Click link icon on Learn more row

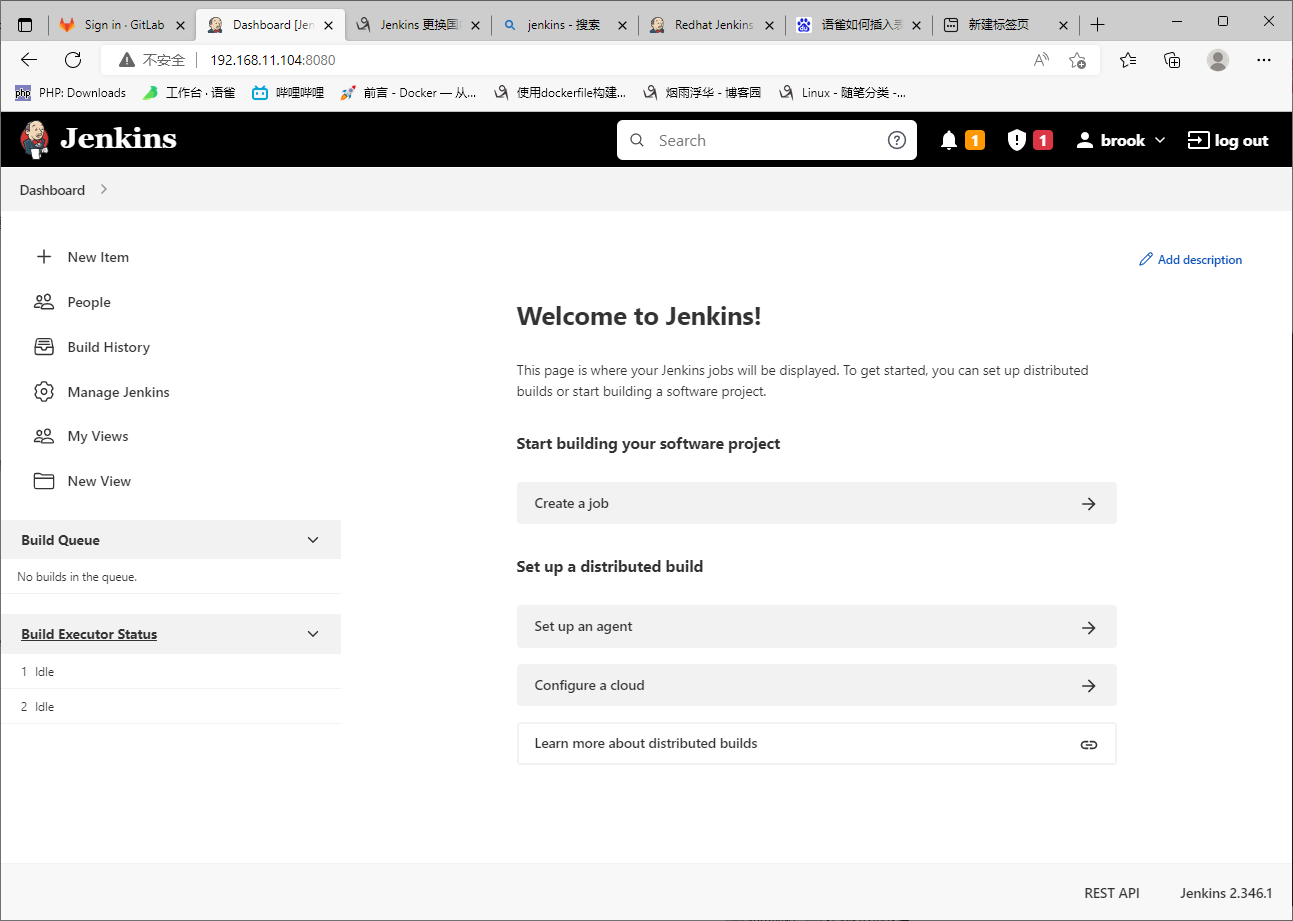(x=1089, y=745)
